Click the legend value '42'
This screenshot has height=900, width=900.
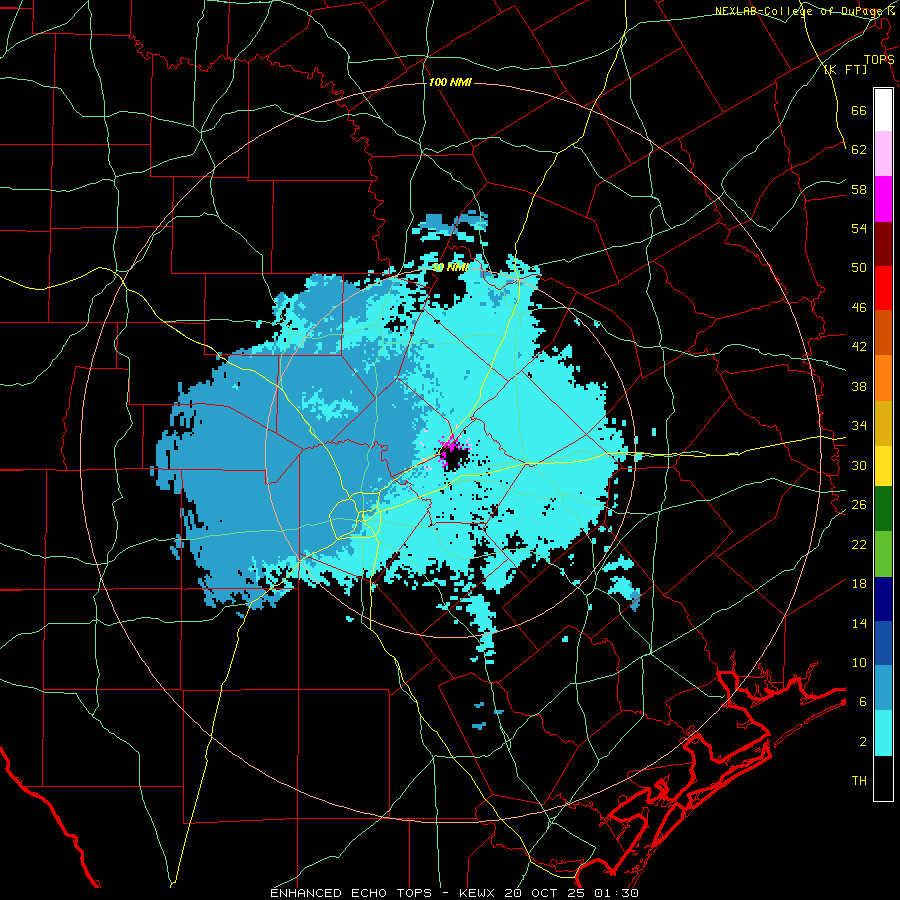(x=859, y=347)
